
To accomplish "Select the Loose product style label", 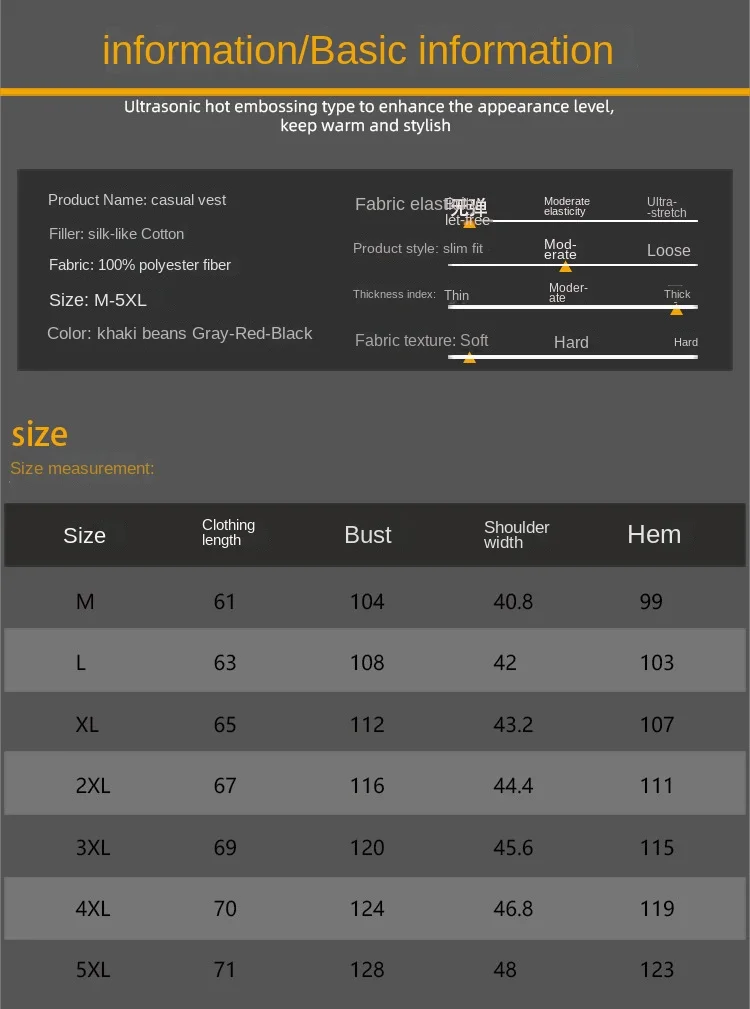I will [x=668, y=250].
